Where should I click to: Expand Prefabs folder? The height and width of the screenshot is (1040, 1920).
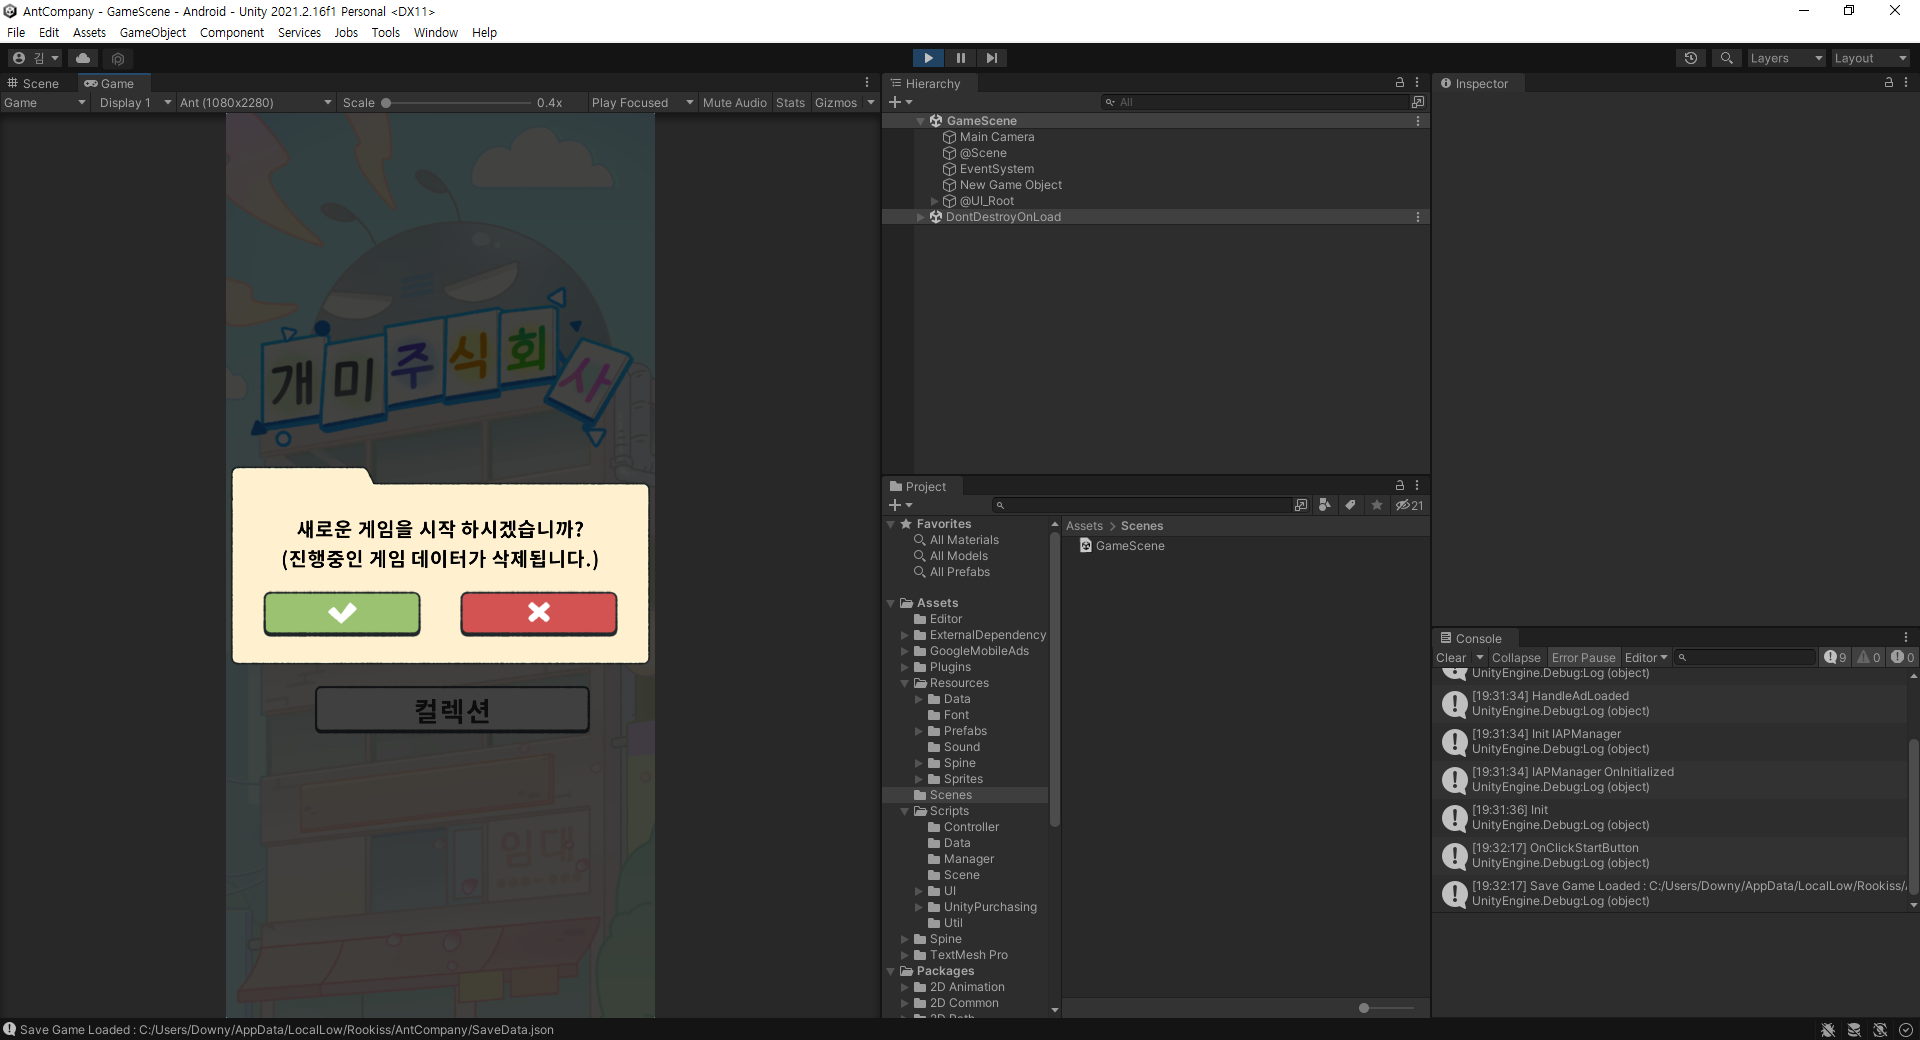[x=919, y=731]
